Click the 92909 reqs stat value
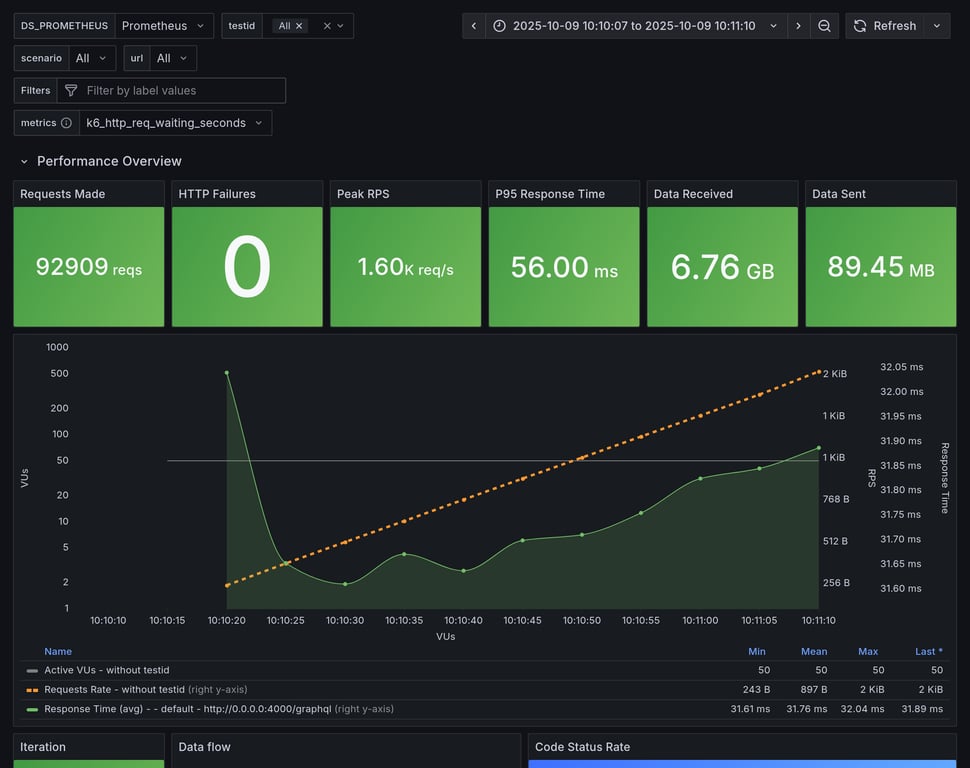The image size is (970, 768). pyautogui.click(x=89, y=267)
